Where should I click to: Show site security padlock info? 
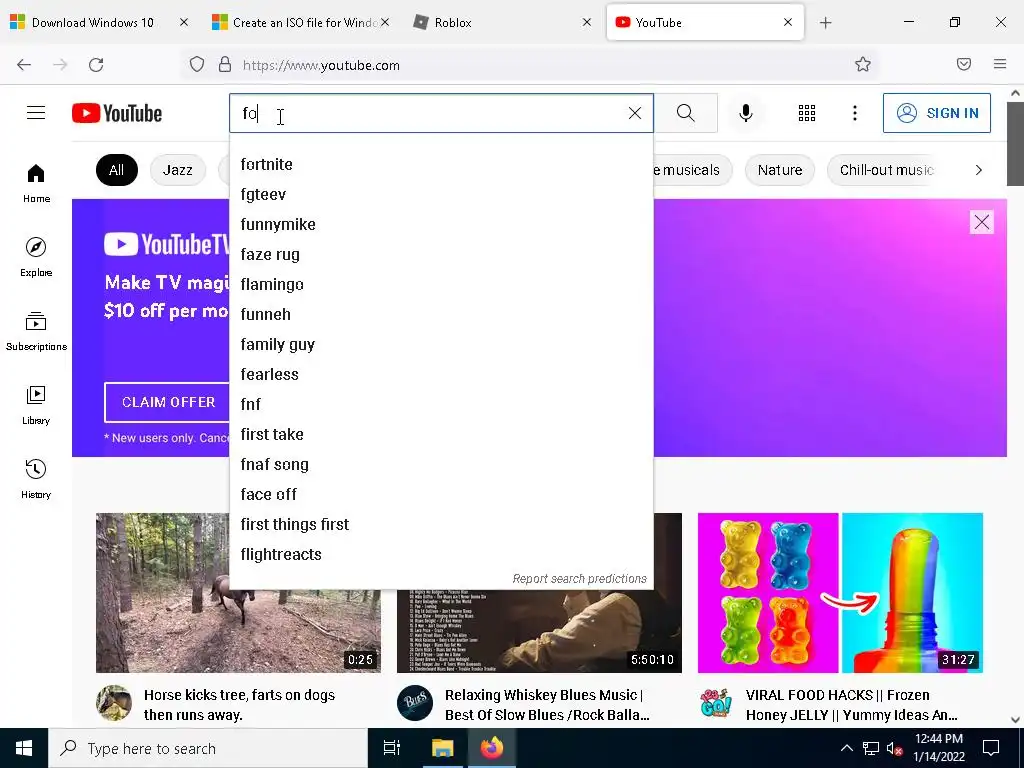tap(225, 65)
